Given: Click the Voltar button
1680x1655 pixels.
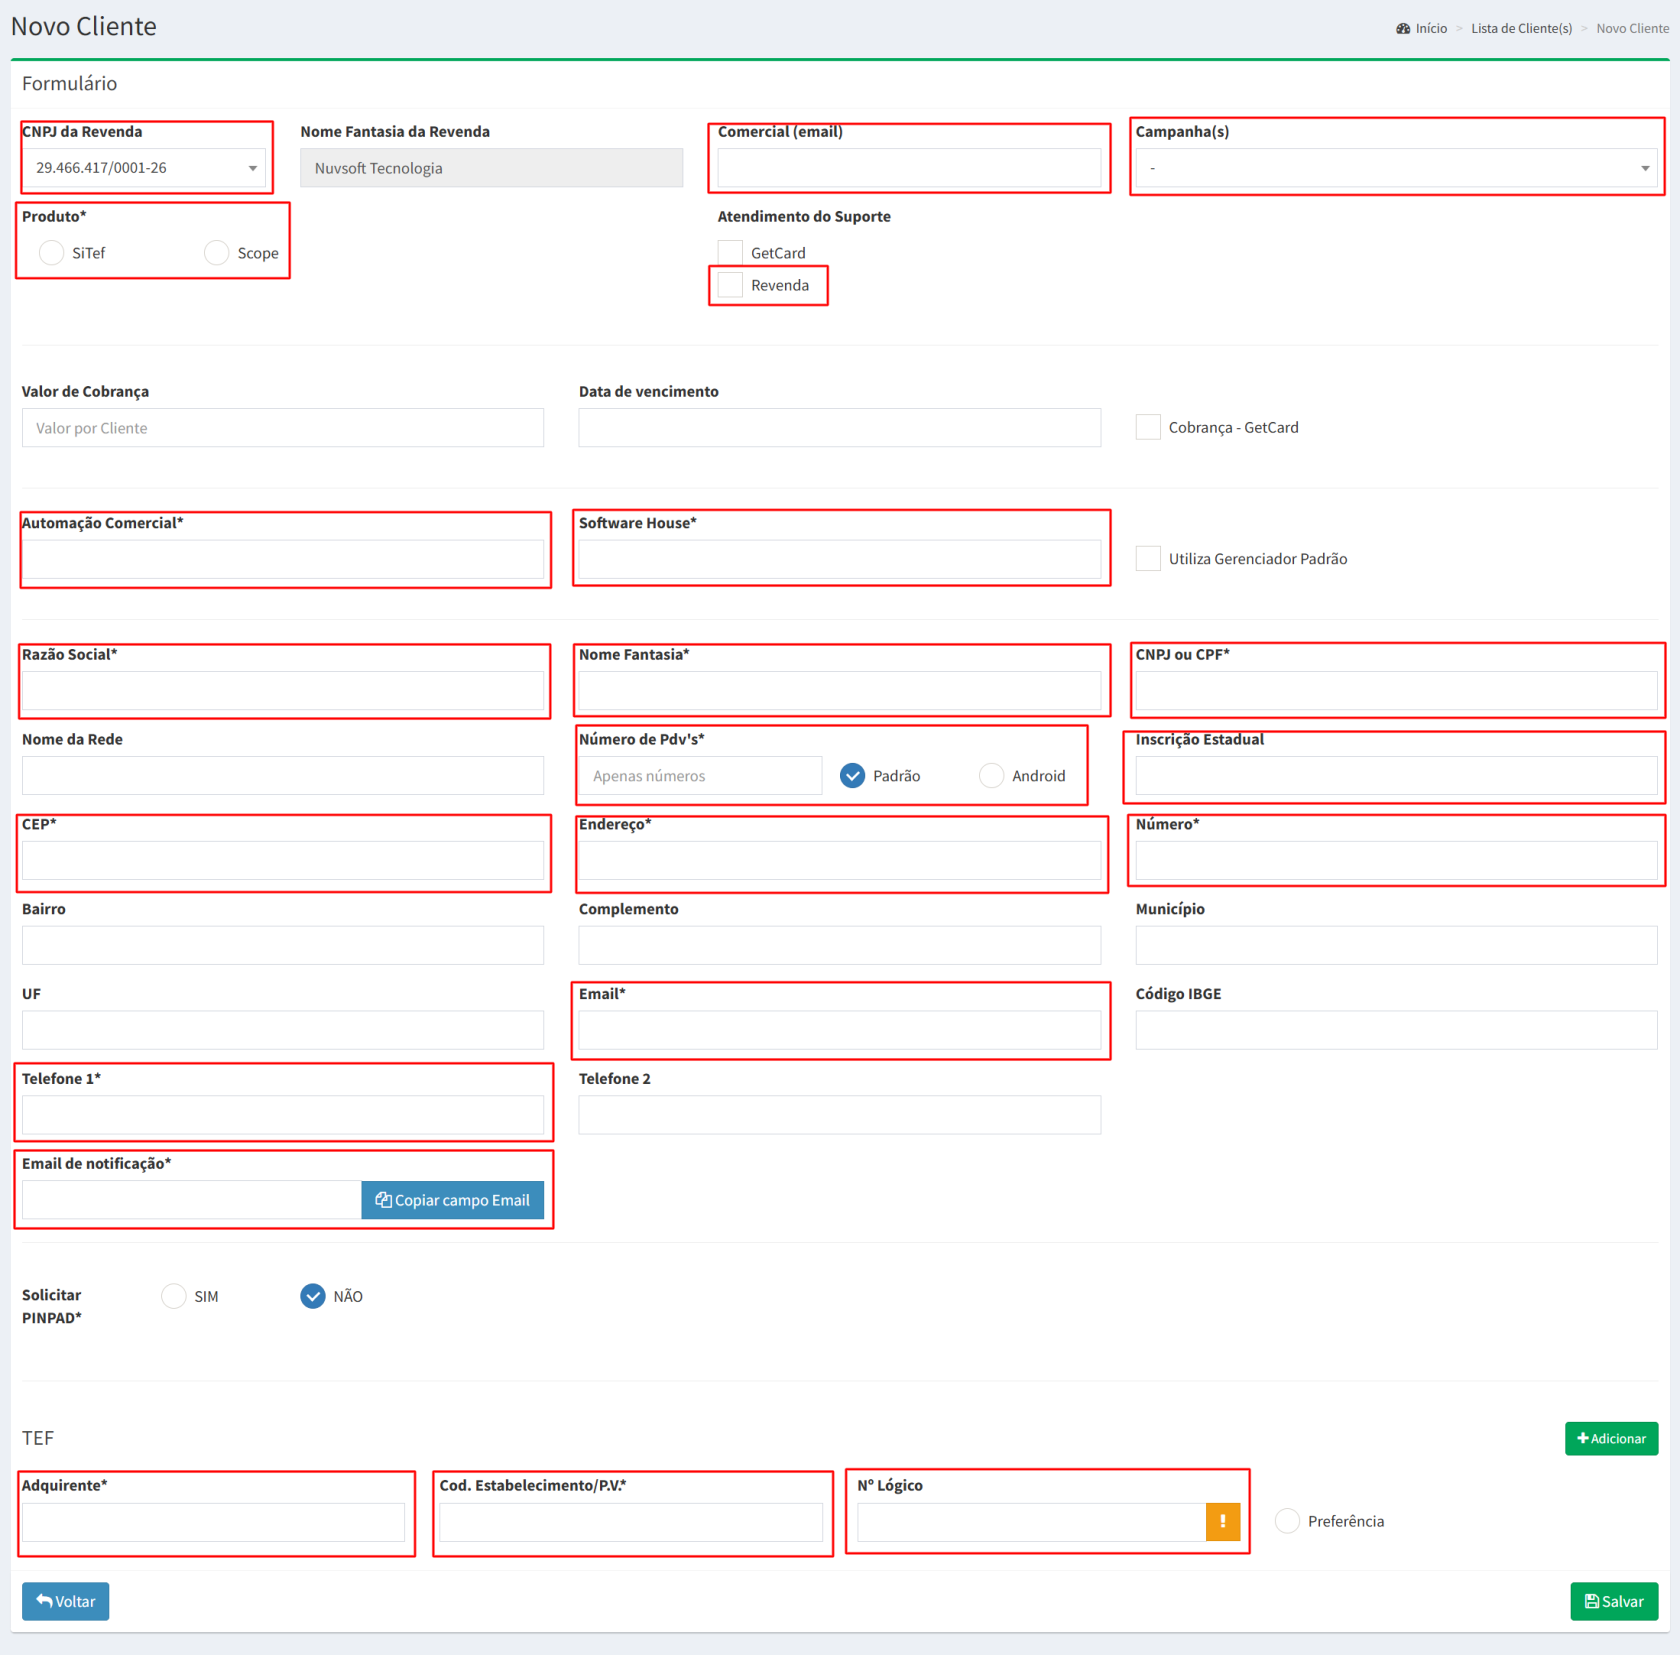Looking at the screenshot, I should 66,1601.
